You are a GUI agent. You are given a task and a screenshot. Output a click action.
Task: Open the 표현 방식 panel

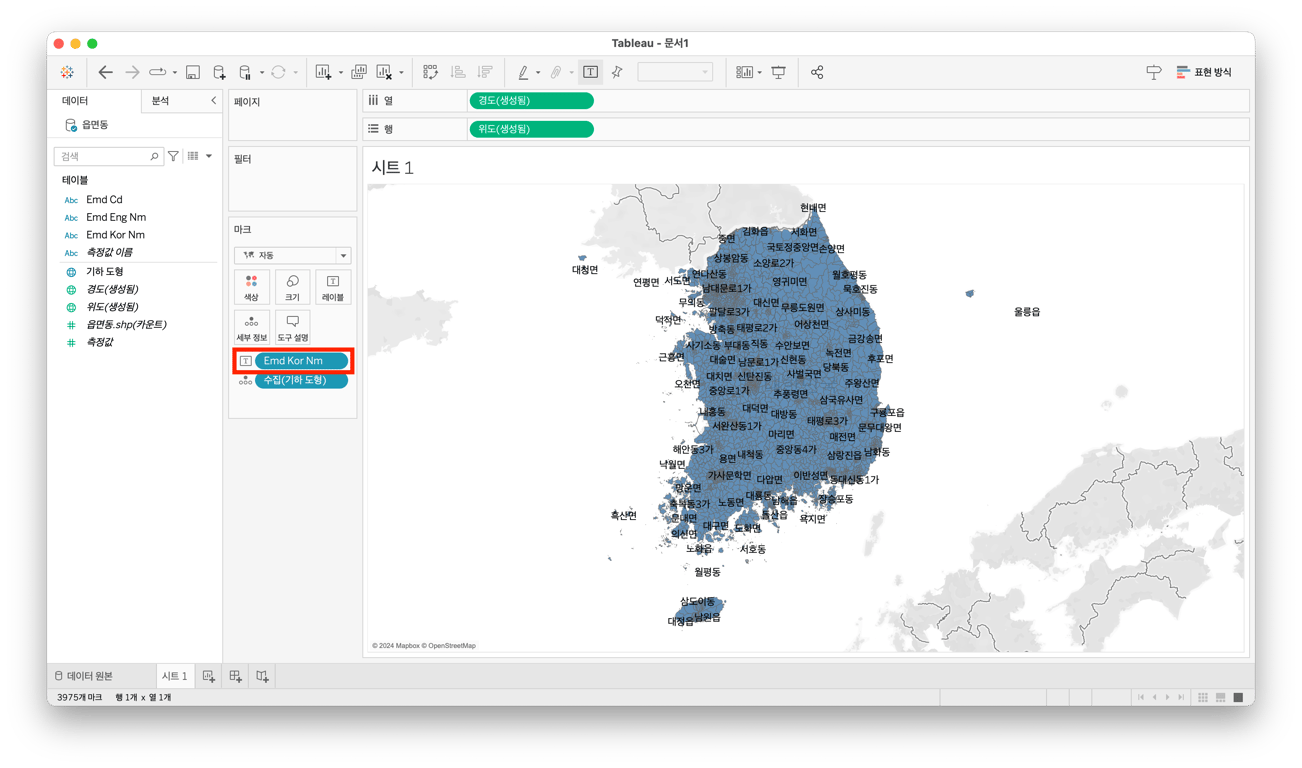[1203, 72]
